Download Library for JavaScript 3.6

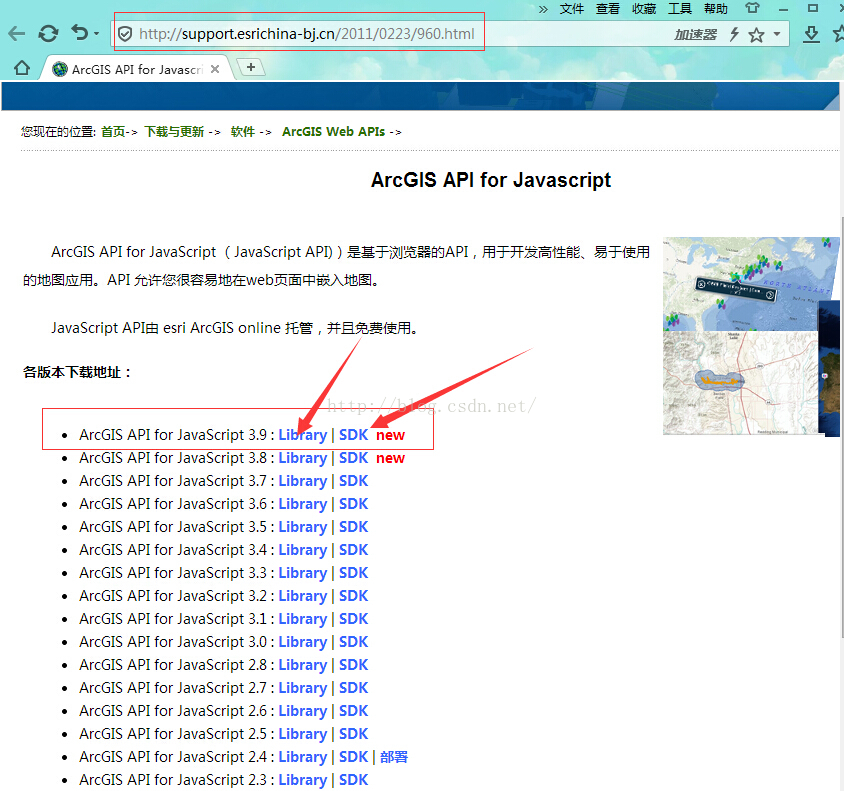[x=303, y=504]
